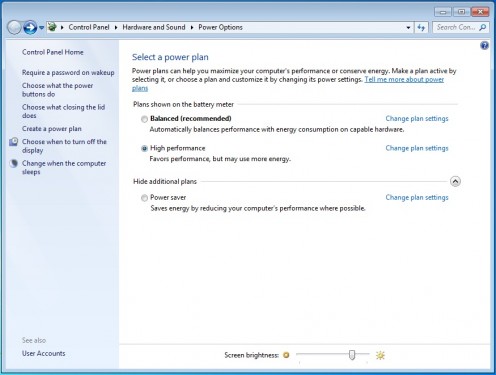The height and width of the screenshot is (375, 496).
Task: Expand the arrow after Hardware and Sound
Action: (x=192, y=27)
